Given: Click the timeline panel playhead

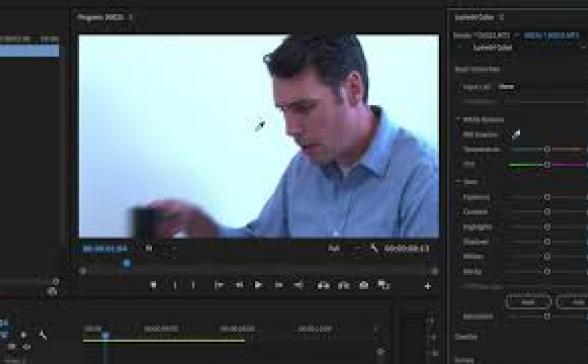Looking at the screenshot, I should [x=105, y=335].
